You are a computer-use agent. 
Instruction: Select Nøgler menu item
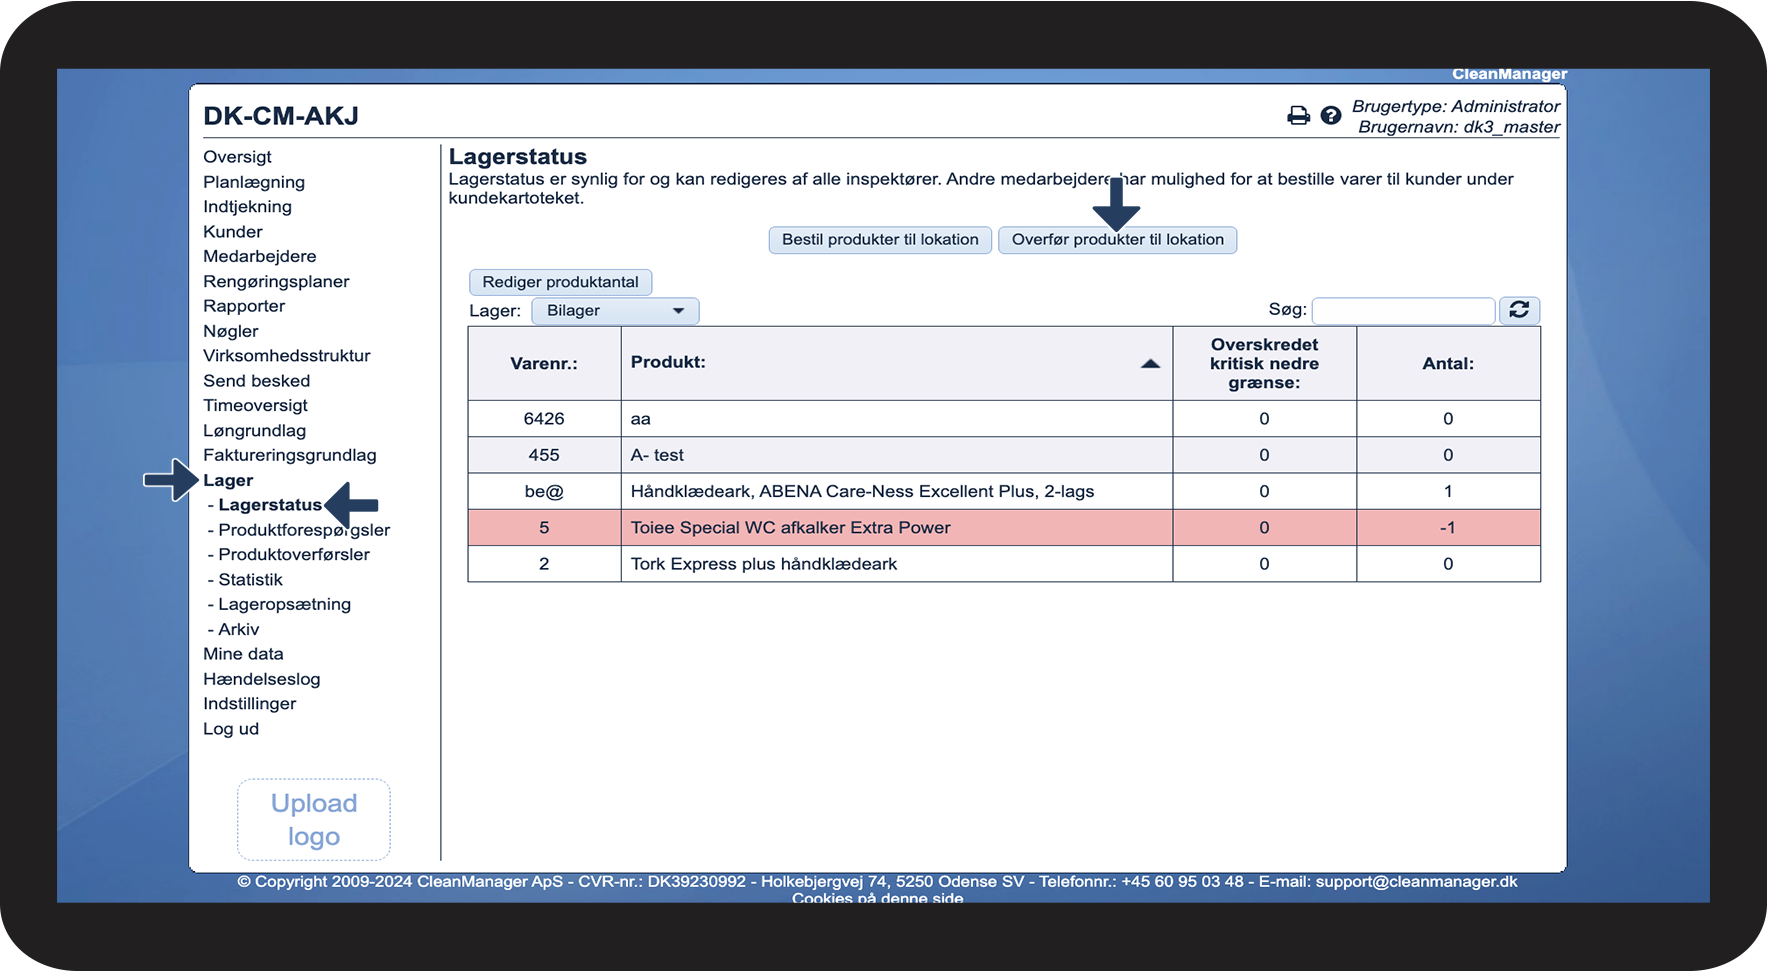[x=231, y=331]
